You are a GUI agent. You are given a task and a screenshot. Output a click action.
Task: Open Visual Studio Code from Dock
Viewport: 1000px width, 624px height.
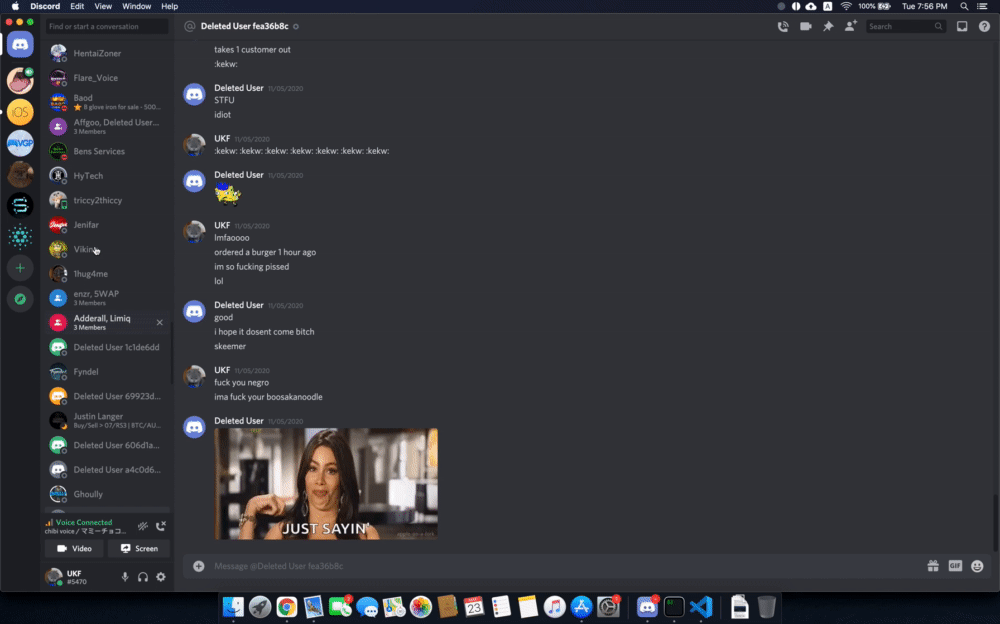tap(701, 607)
